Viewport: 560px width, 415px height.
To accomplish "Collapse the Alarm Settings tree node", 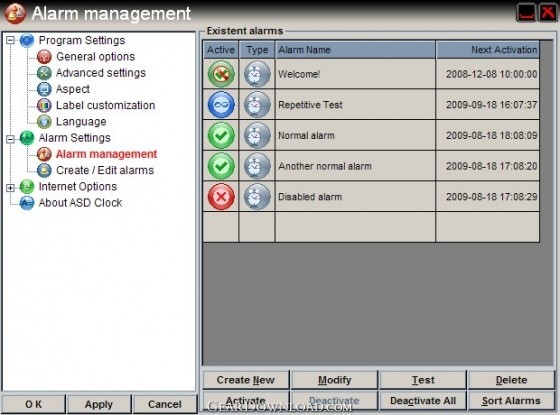I will point(11,139).
